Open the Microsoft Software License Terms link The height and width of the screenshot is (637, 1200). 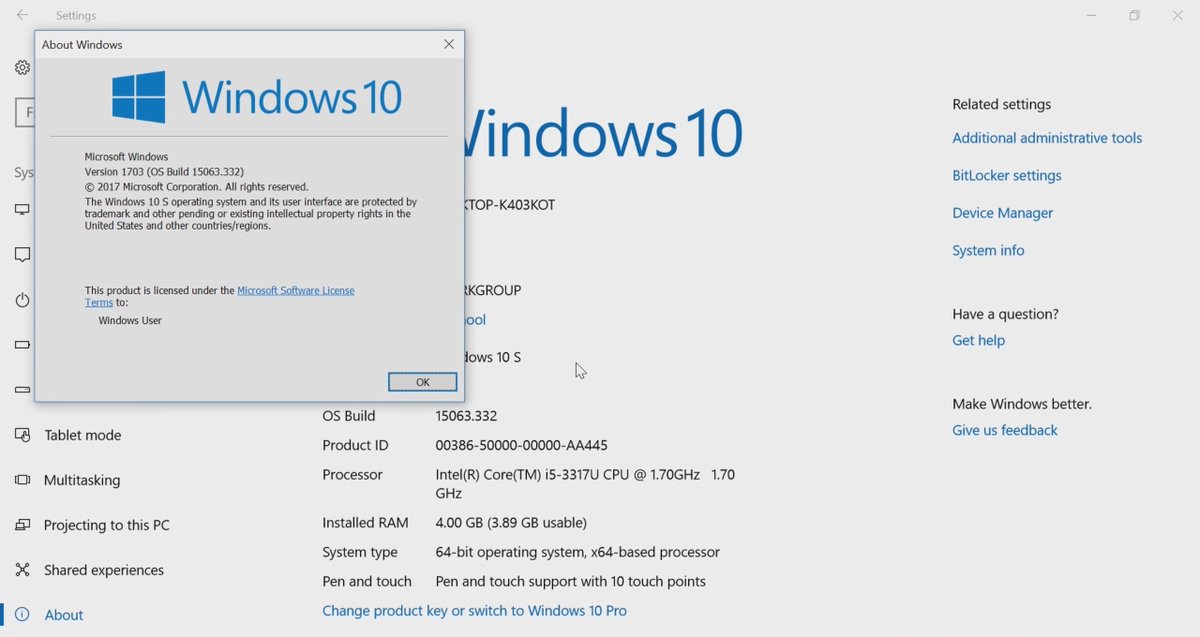295,289
